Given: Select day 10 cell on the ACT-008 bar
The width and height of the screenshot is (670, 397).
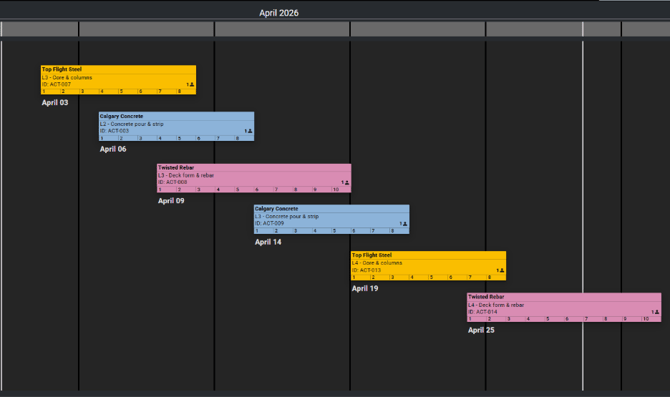Looking at the screenshot, I should click(x=341, y=189).
